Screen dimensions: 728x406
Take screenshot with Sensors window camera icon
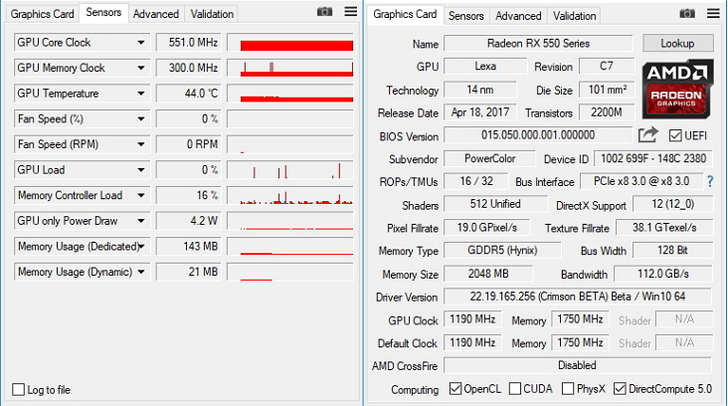pyautogui.click(x=325, y=12)
